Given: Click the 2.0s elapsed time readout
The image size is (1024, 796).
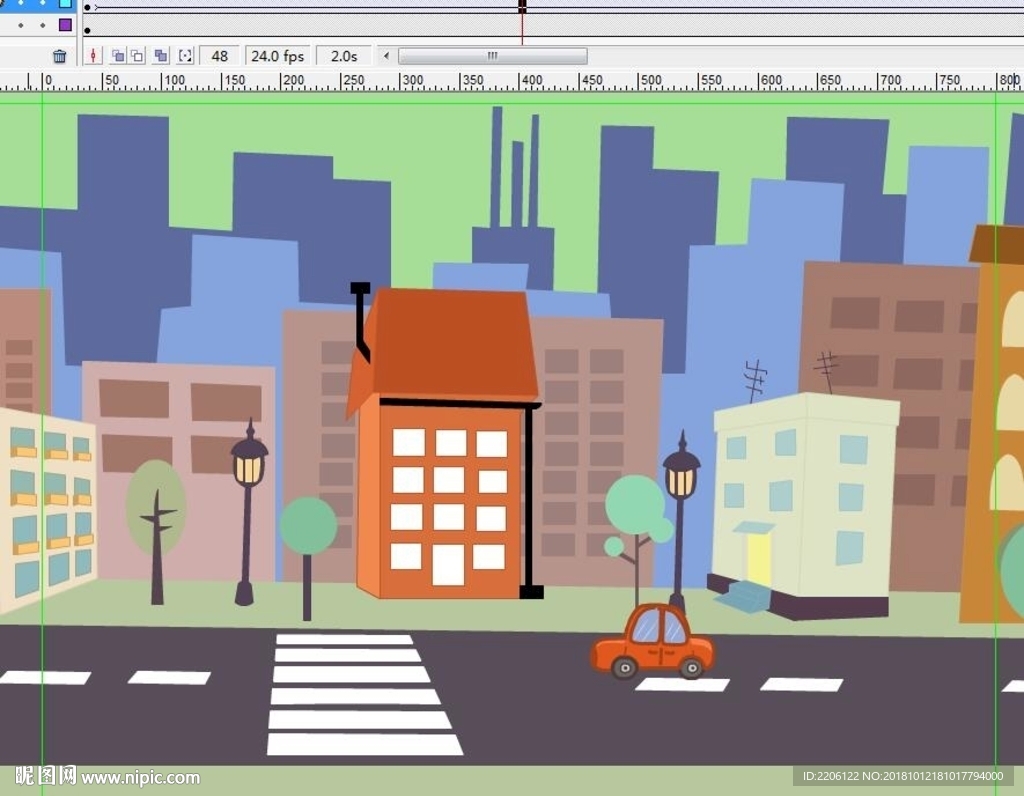Looking at the screenshot, I should point(344,56).
